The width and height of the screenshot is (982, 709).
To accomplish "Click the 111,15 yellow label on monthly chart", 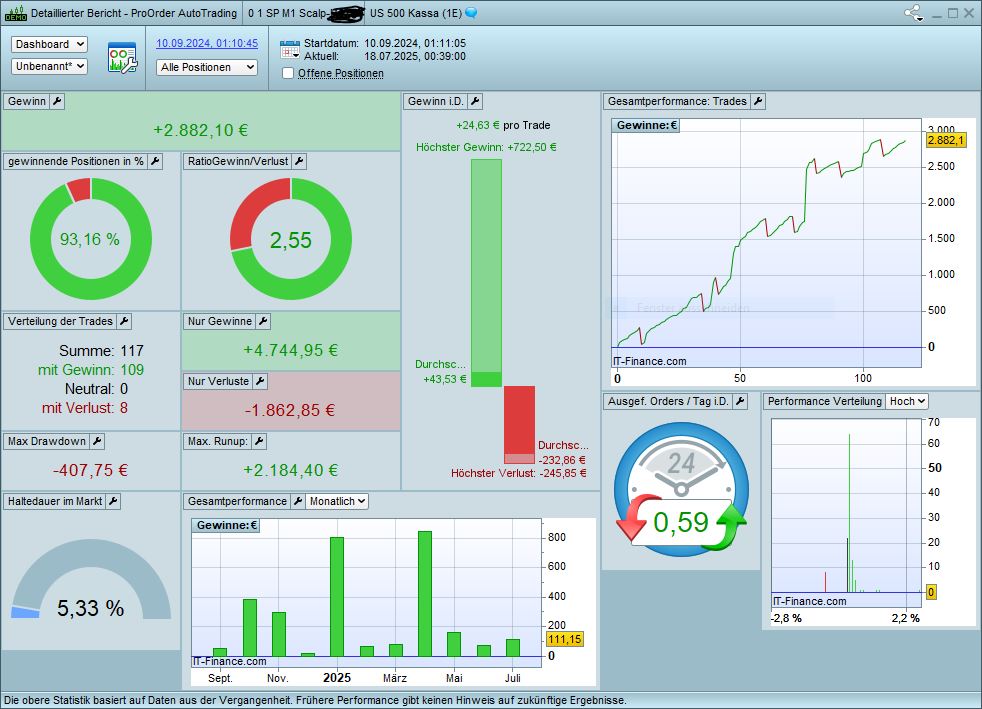I will [x=565, y=639].
